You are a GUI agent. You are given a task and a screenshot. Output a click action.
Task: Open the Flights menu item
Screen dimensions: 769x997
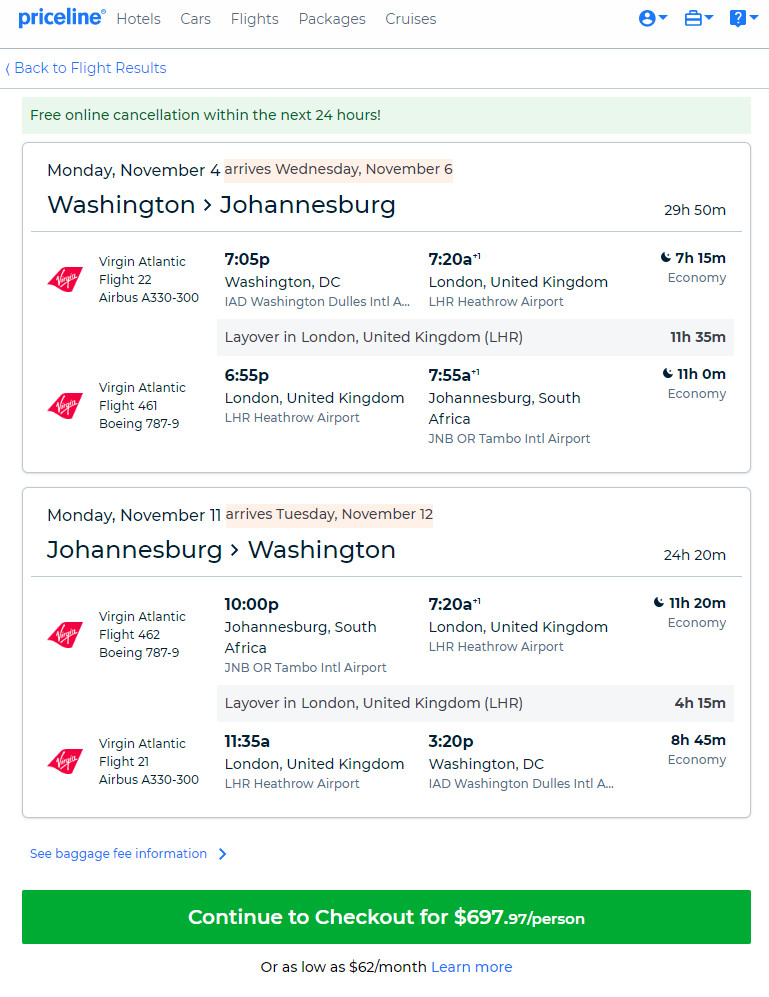tap(254, 19)
